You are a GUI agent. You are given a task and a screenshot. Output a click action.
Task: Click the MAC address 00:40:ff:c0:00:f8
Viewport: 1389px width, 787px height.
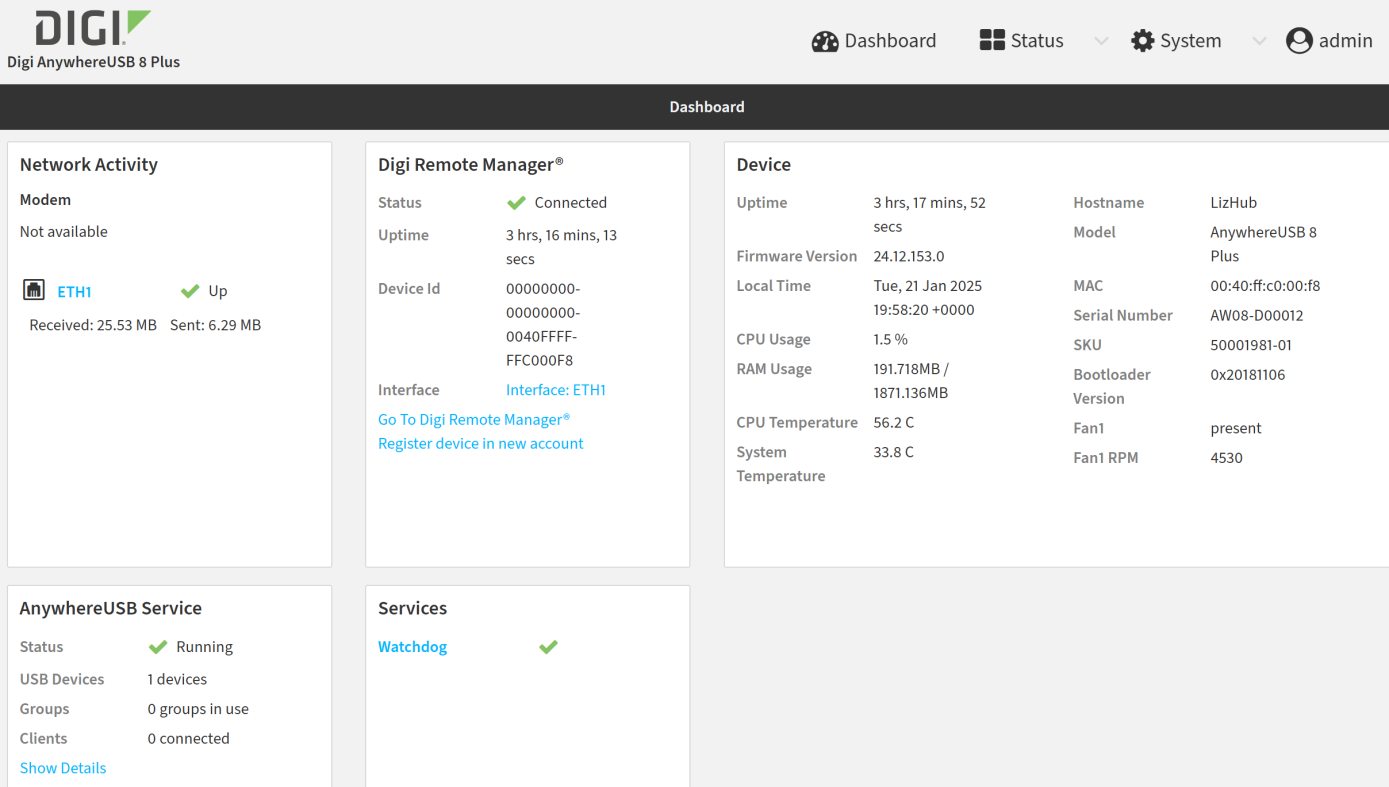(1265, 286)
